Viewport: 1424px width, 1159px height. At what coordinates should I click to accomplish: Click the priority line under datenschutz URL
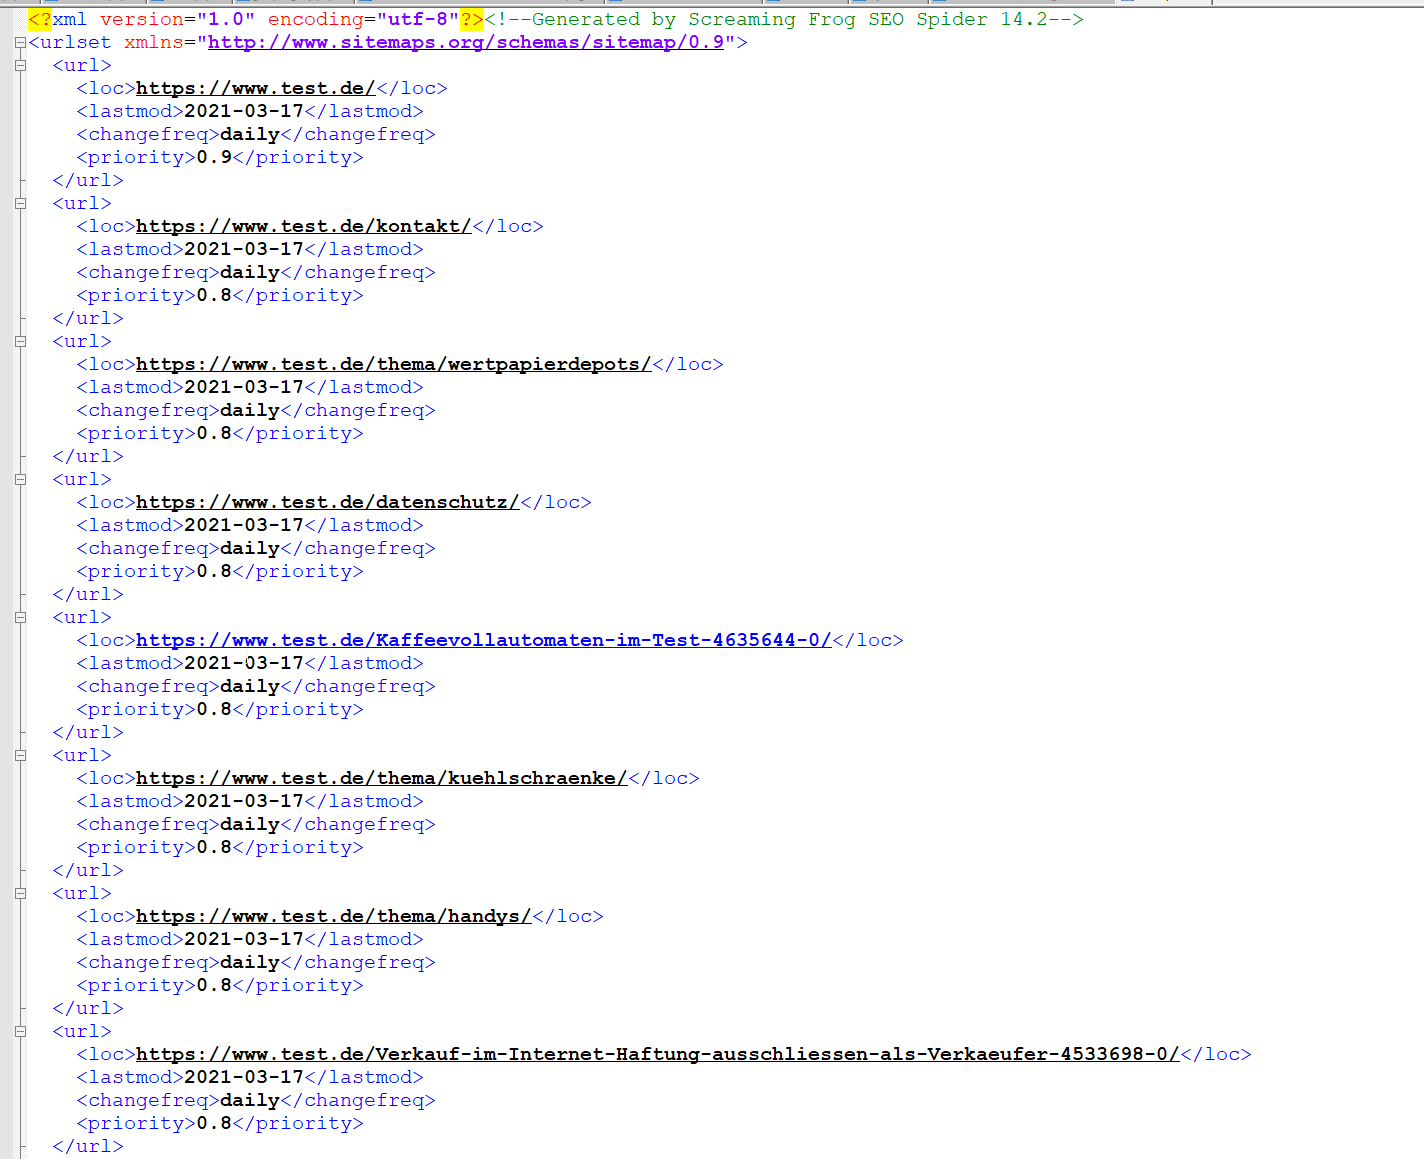click(x=220, y=571)
